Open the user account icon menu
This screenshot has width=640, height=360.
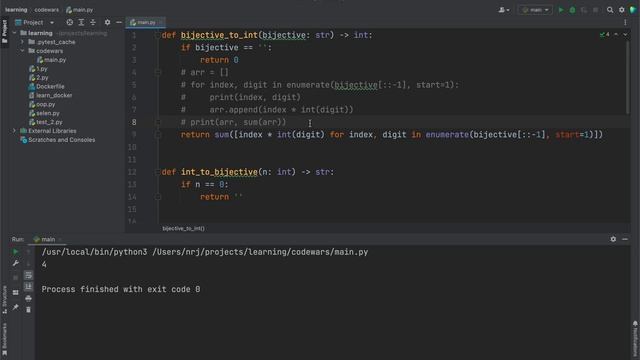pyautogui.click(x=504, y=10)
